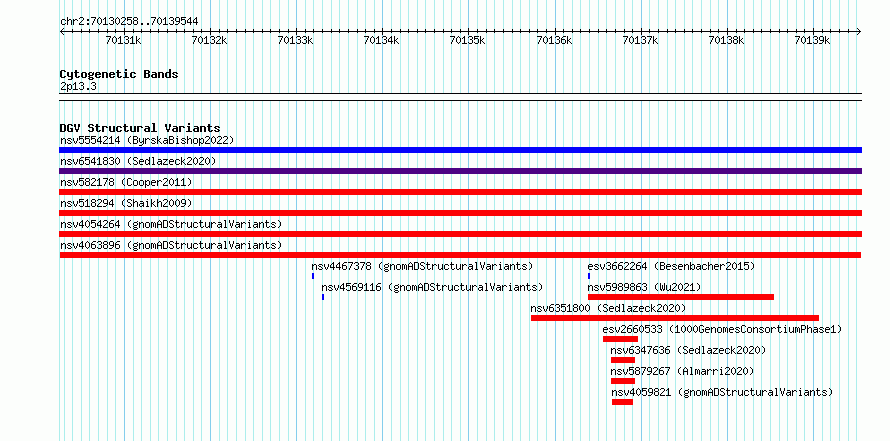The image size is (890, 441).
Task: Click the nsv4569116 (gnomADStructuralVariants) label
Action: click(433, 287)
